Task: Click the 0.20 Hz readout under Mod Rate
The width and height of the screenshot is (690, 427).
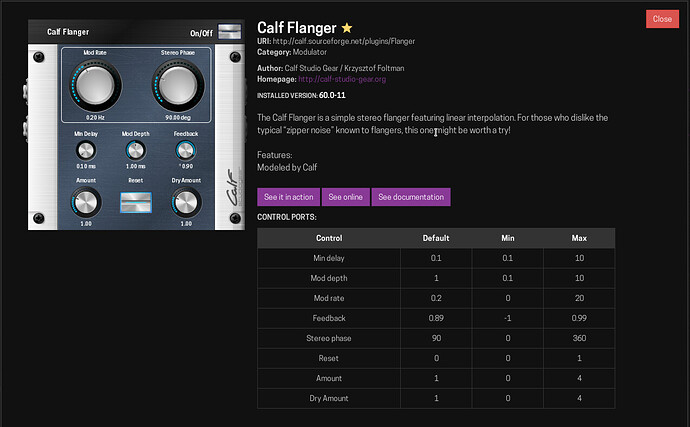Action: tap(95, 118)
